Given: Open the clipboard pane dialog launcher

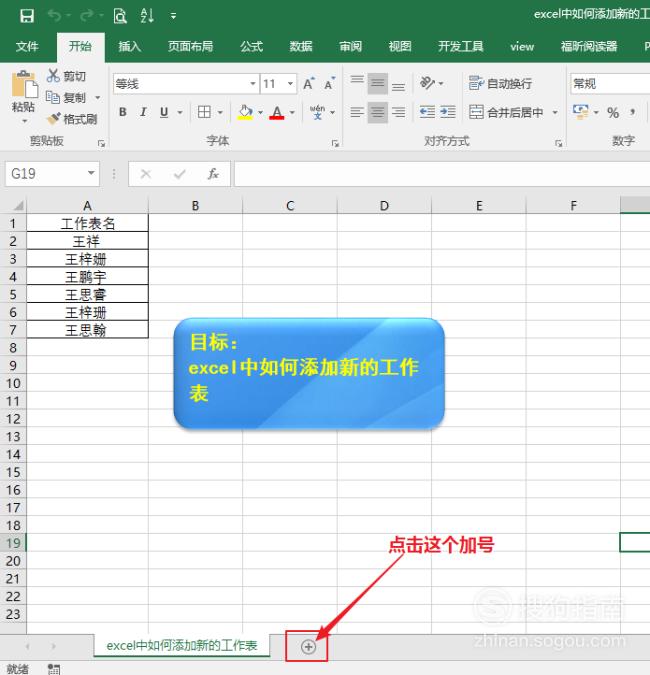Looking at the screenshot, I should click(x=101, y=143).
